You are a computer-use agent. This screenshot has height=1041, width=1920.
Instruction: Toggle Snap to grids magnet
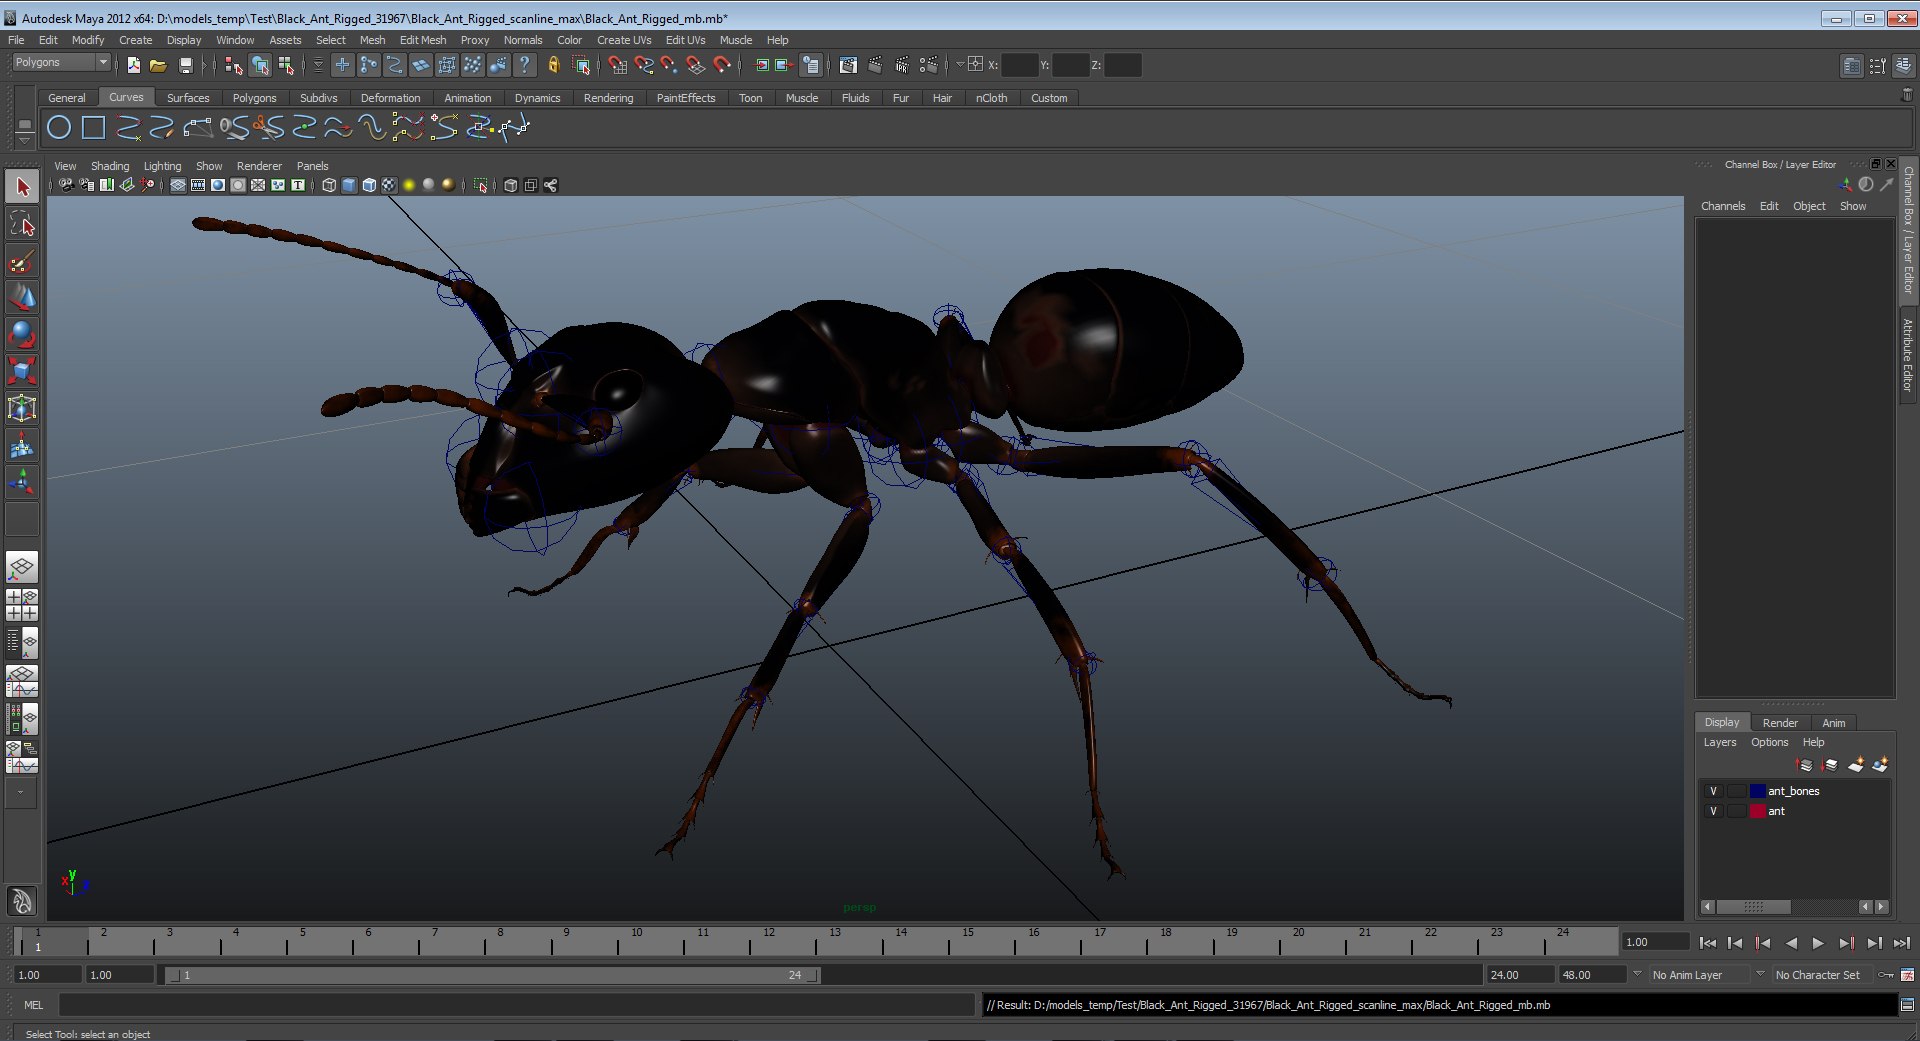[x=617, y=65]
